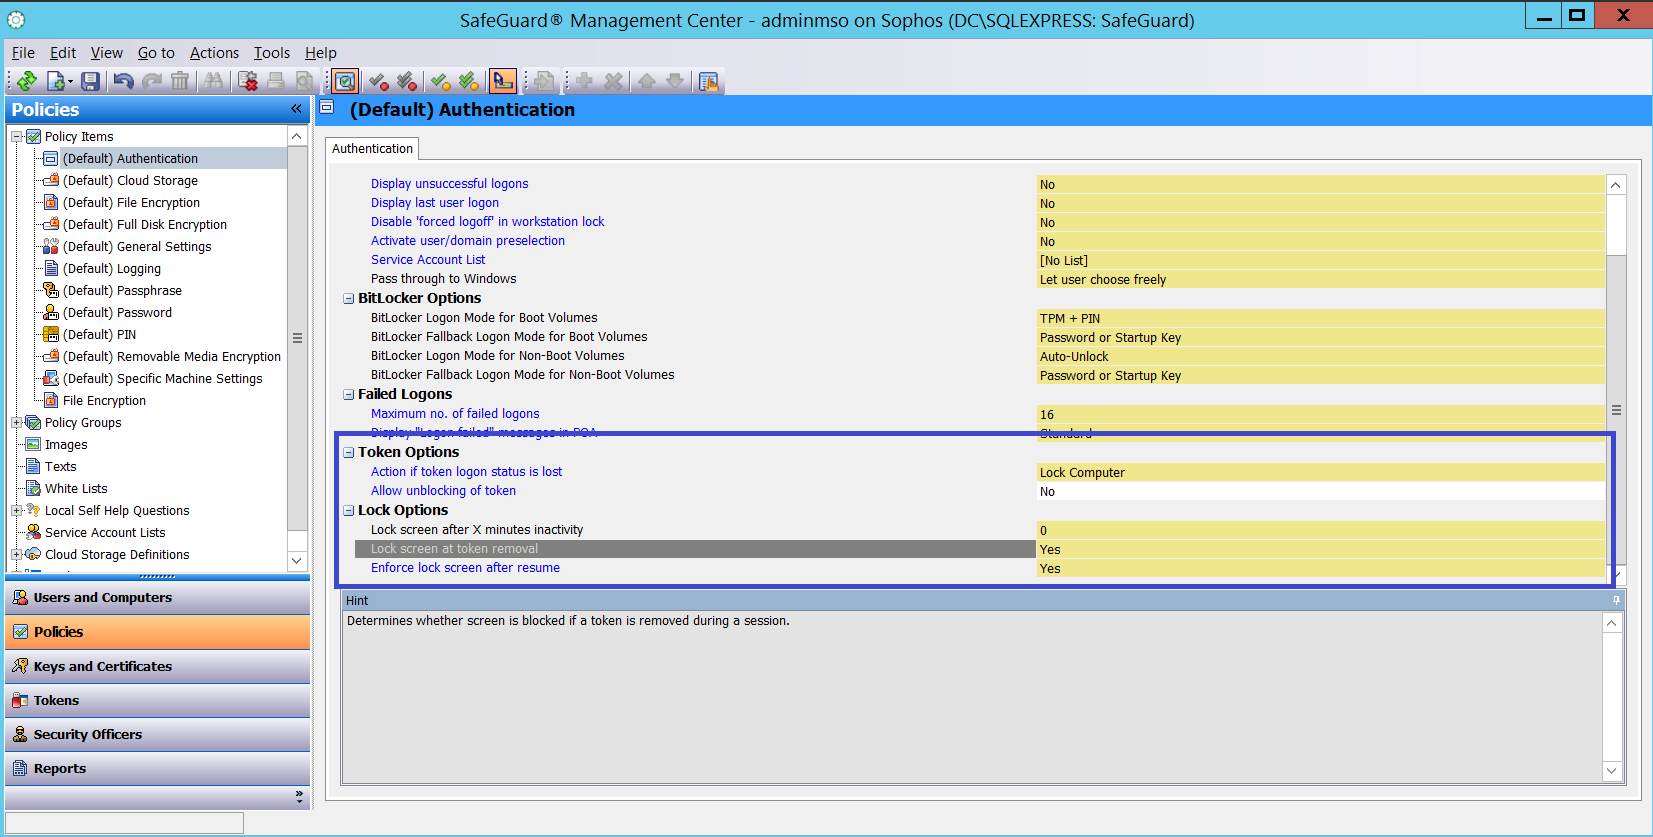1653x837 pixels.
Task: Select (Default) Passphrase policy
Action: pos(122,291)
